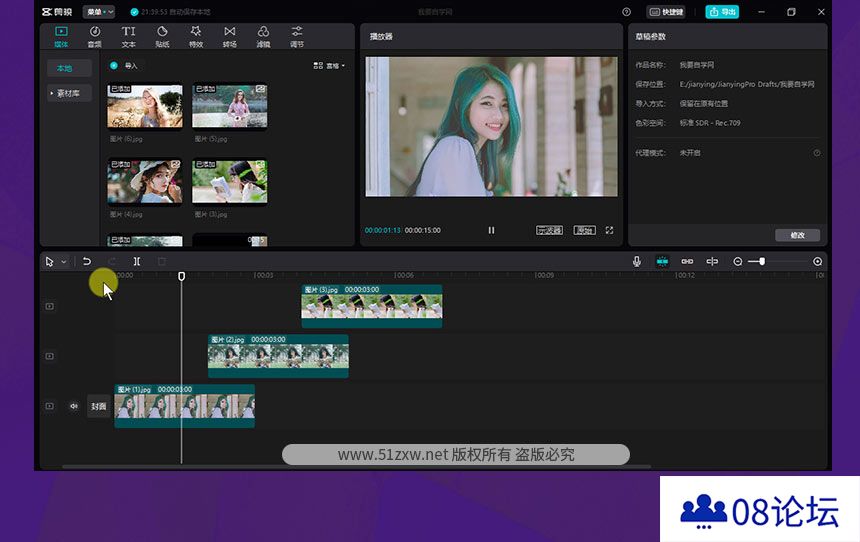Click the help question mark icon
The height and width of the screenshot is (542, 860).
tap(626, 12)
